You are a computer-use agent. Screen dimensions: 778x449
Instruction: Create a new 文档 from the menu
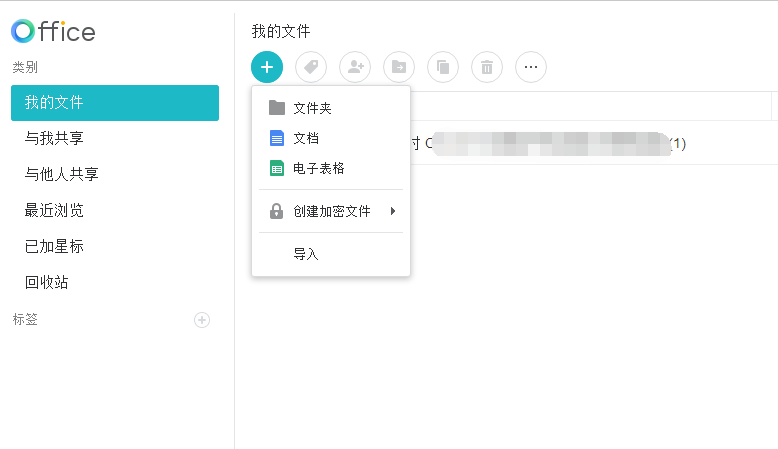point(305,138)
